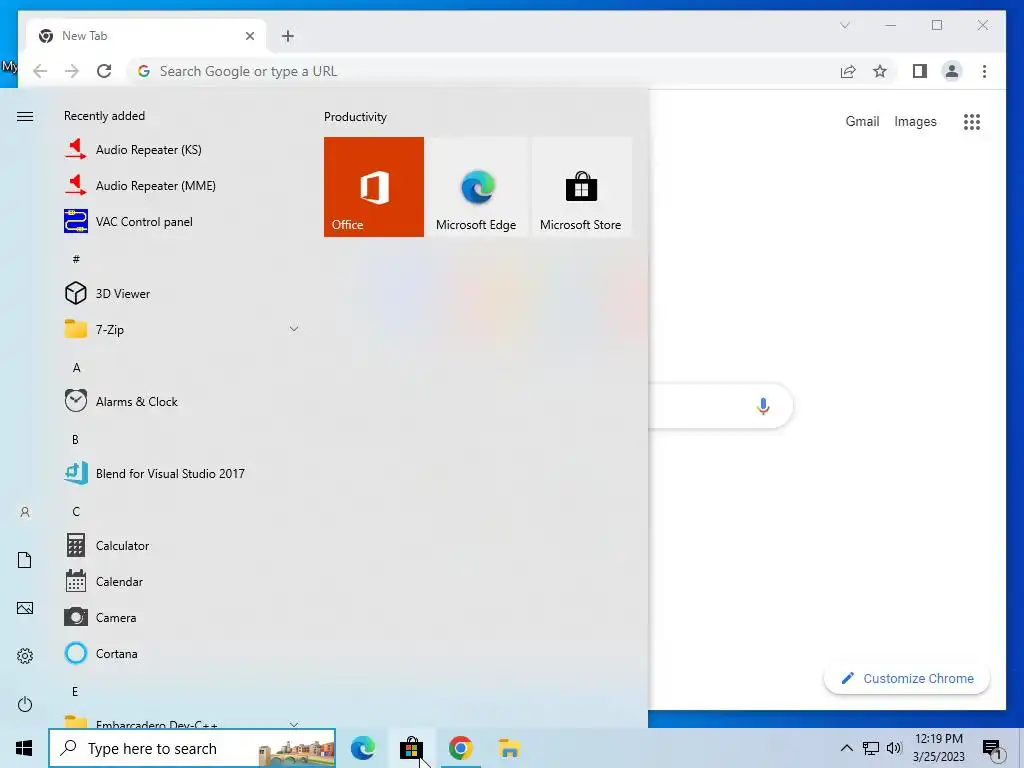
Task: Open a new Chrome tab with plus
Action: (x=288, y=36)
